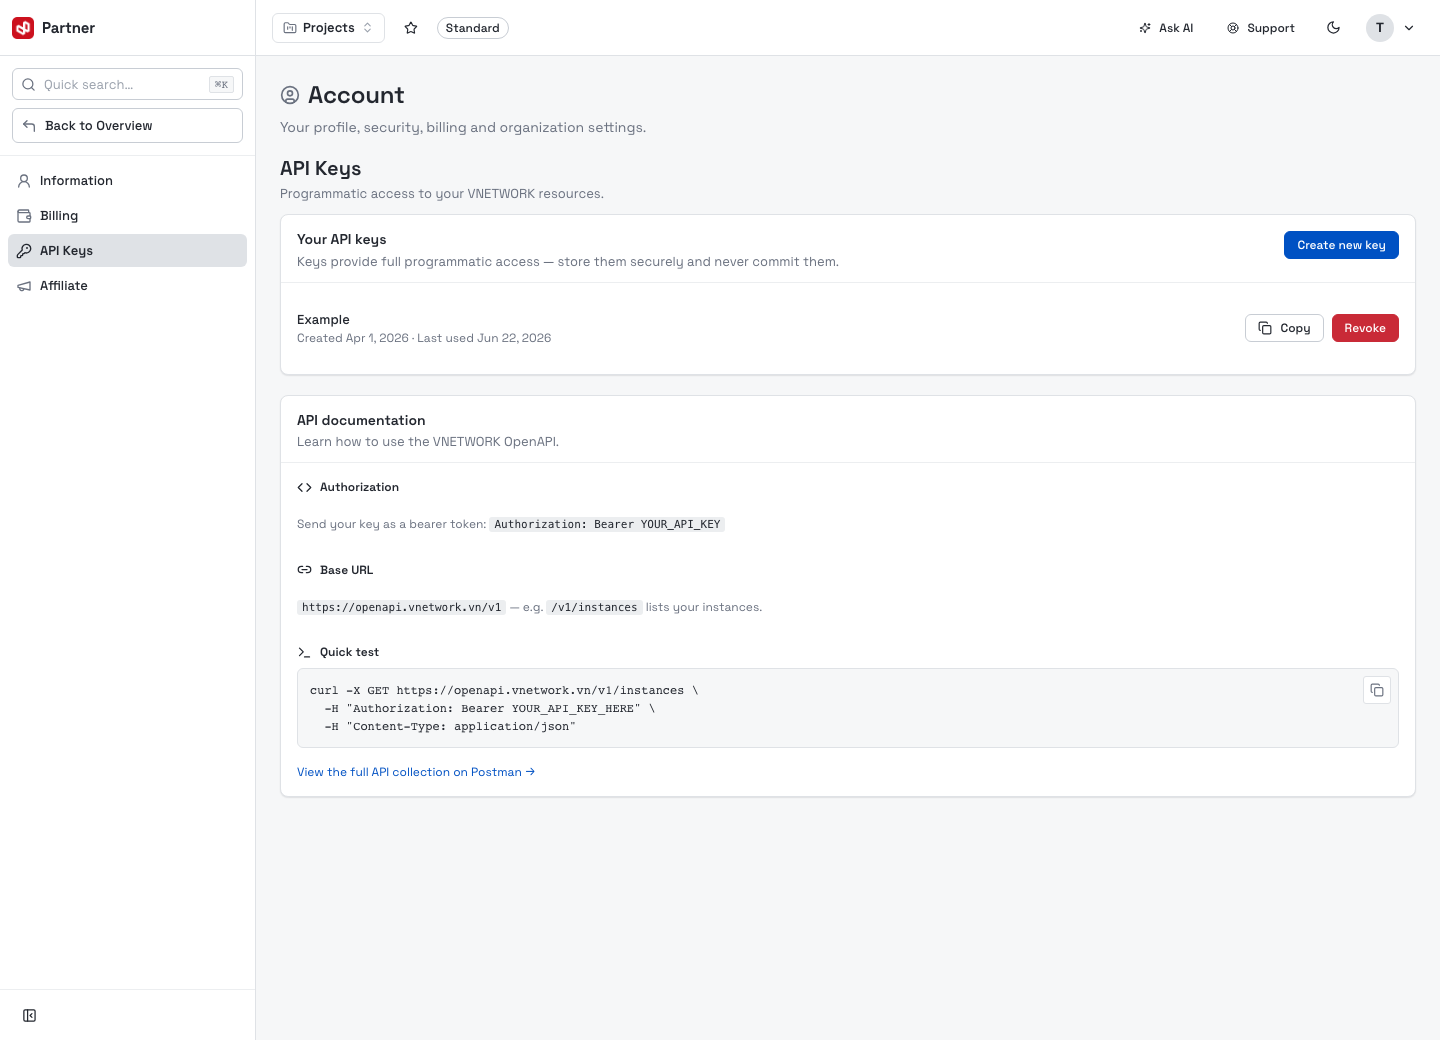Viewport: 1440px width, 1040px height.
Task: Click the Quick test terminal icon
Action: coord(304,652)
